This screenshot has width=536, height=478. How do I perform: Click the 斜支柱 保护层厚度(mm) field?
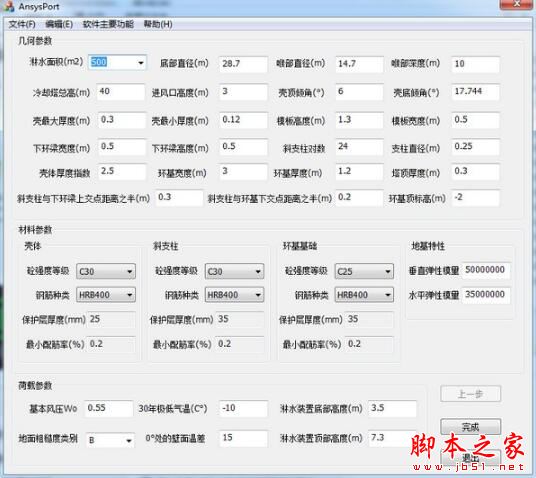tap(240, 320)
